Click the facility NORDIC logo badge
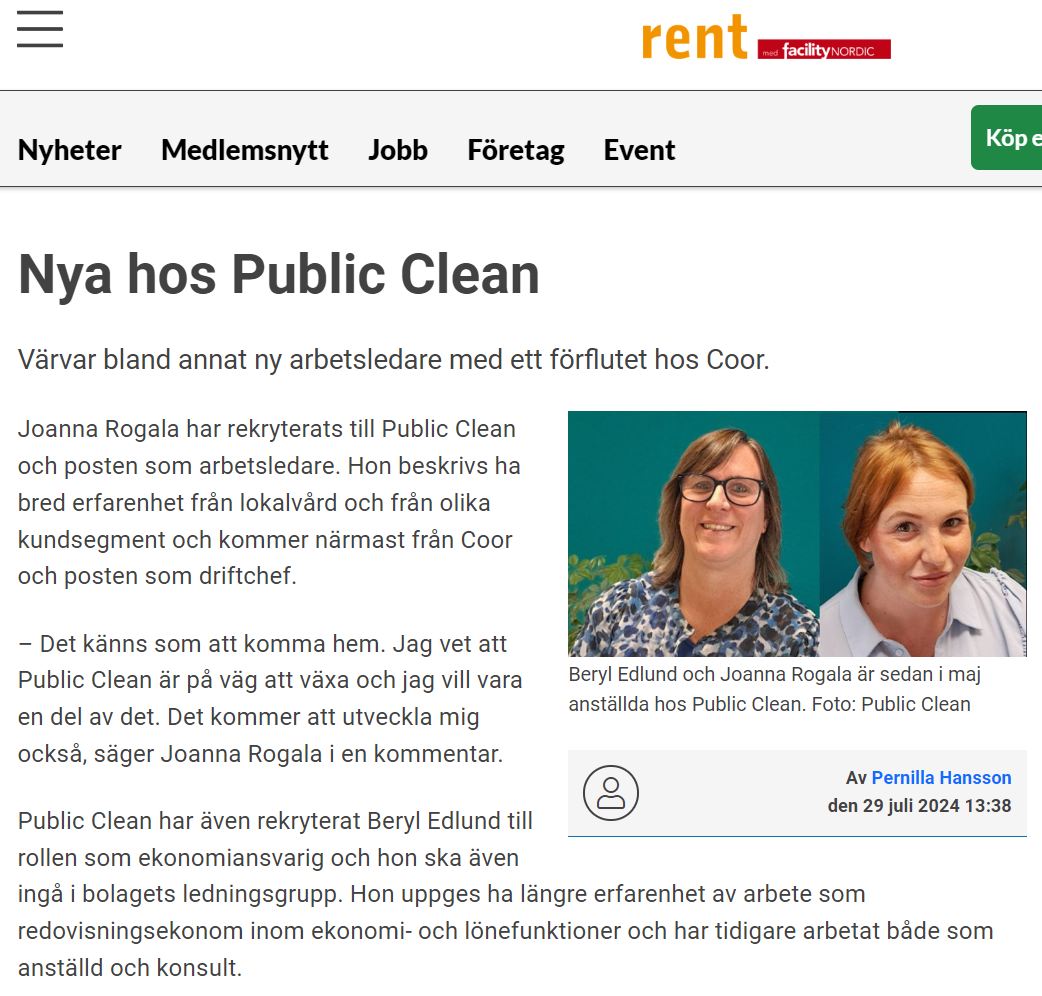The image size is (1042, 996). click(x=824, y=50)
